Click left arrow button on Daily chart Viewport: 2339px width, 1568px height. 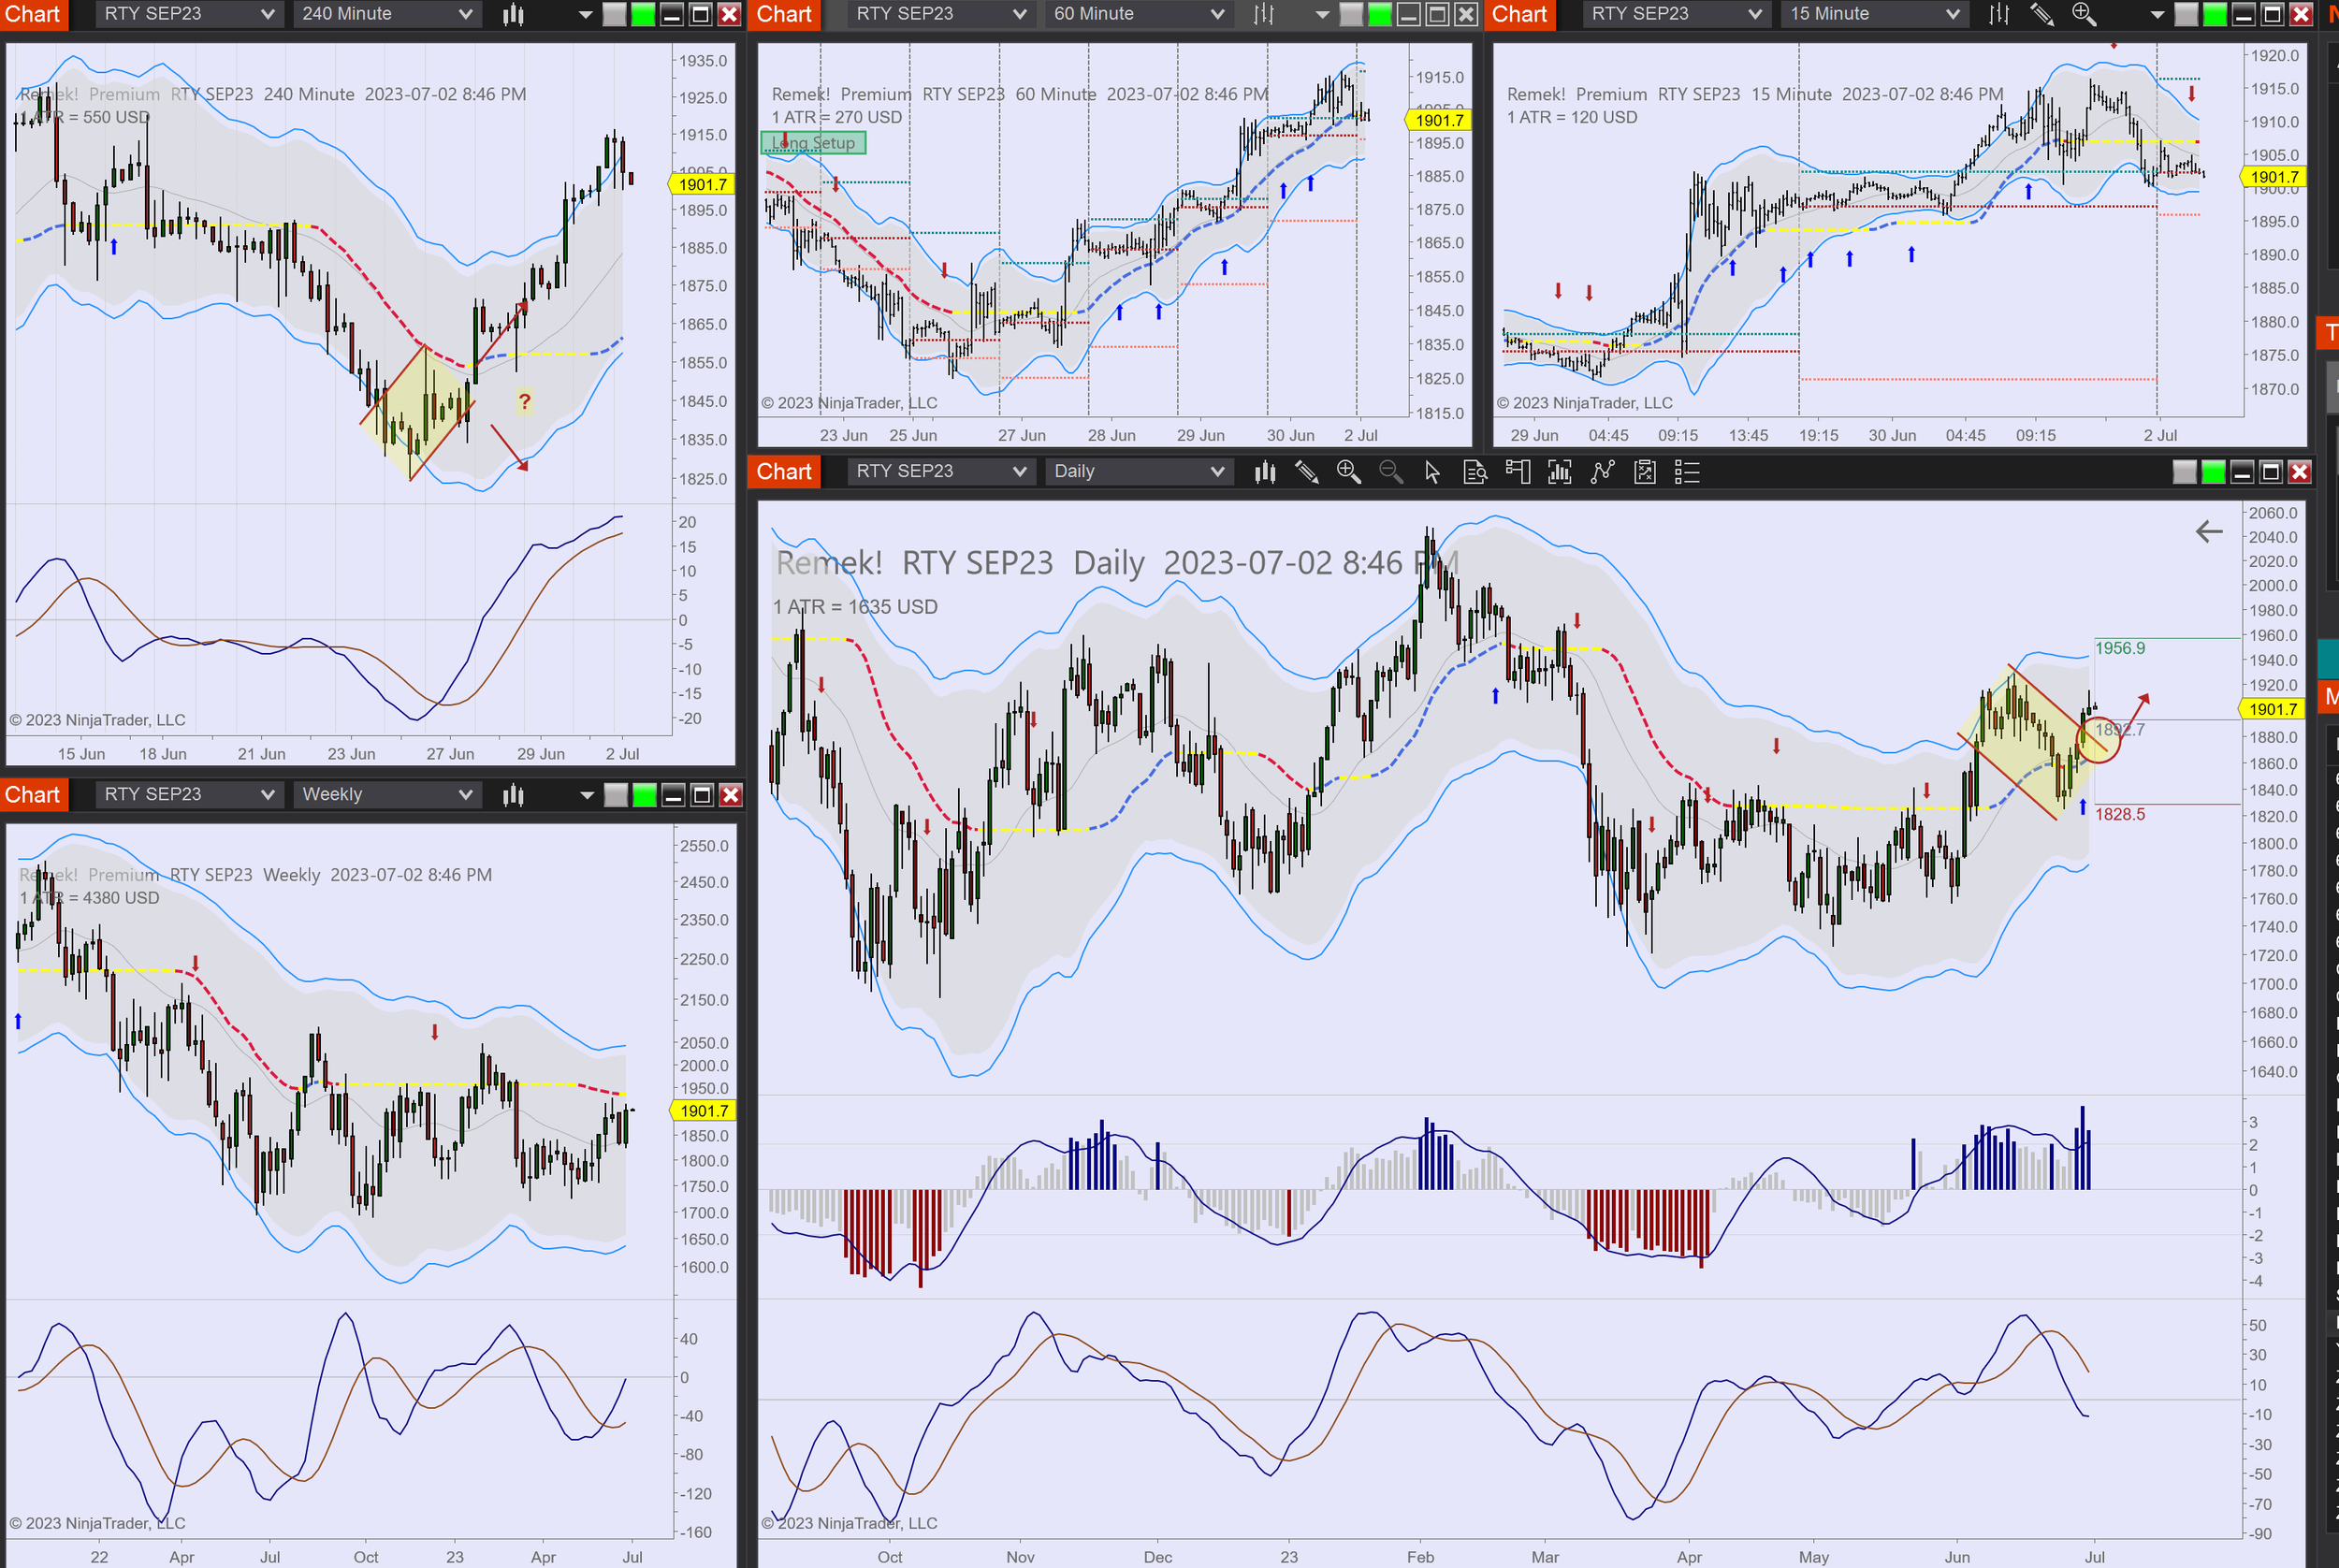[2208, 532]
